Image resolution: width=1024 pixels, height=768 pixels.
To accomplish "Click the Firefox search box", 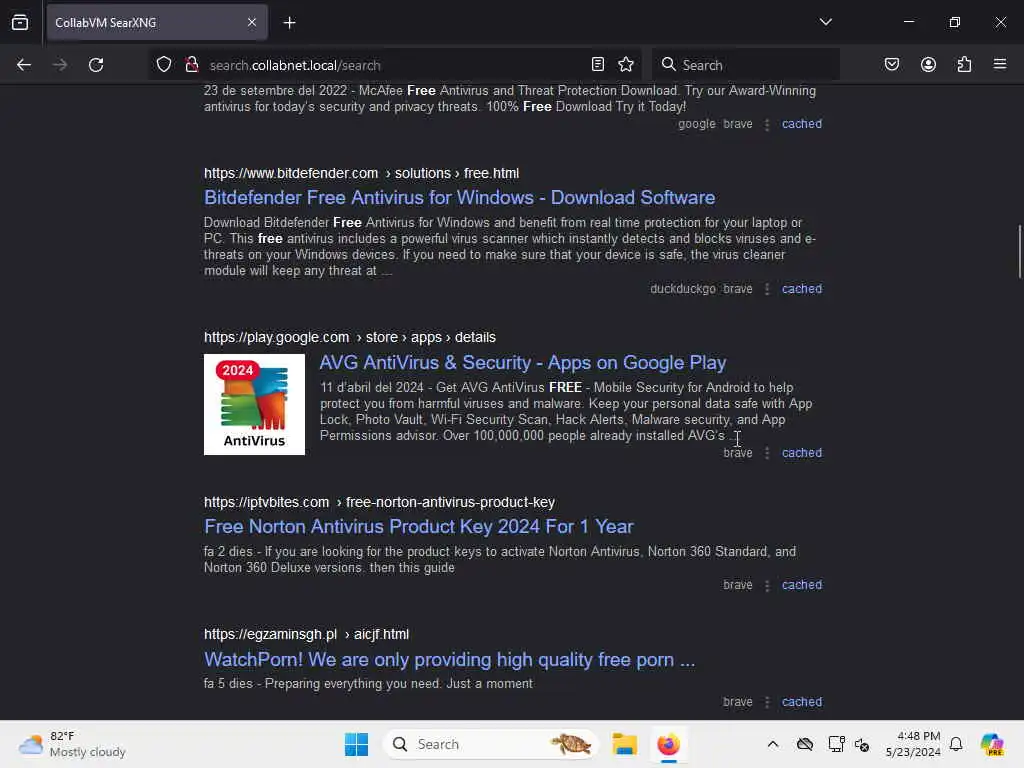I will point(746,65).
